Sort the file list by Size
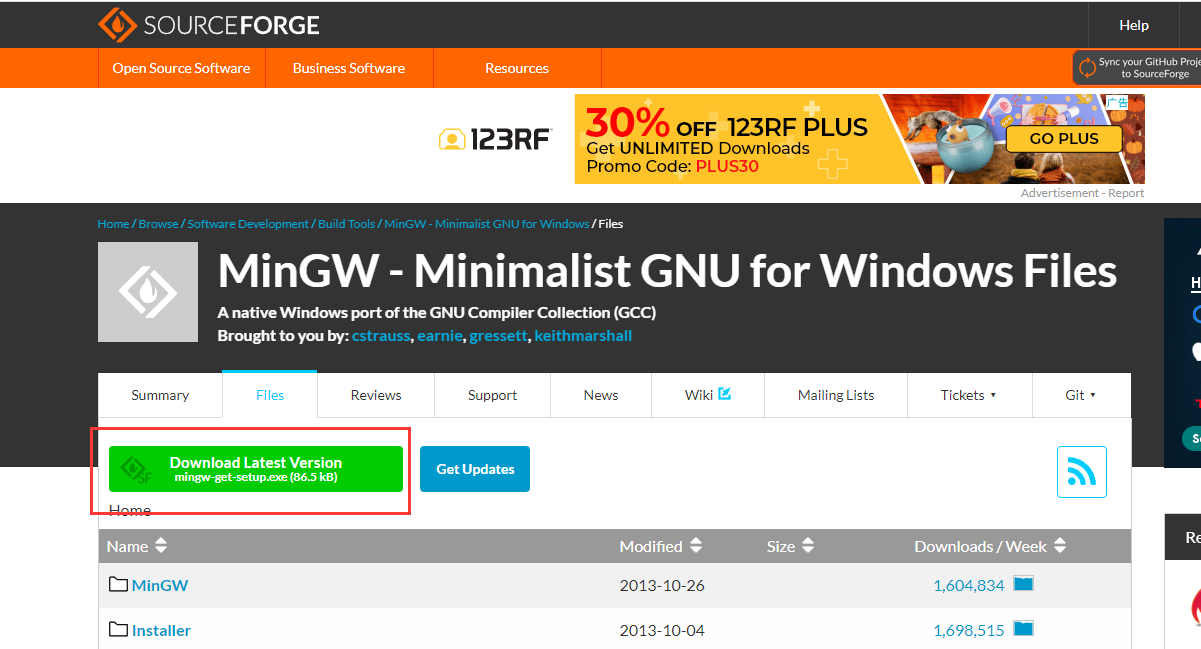The width and height of the screenshot is (1201, 649). pos(791,546)
